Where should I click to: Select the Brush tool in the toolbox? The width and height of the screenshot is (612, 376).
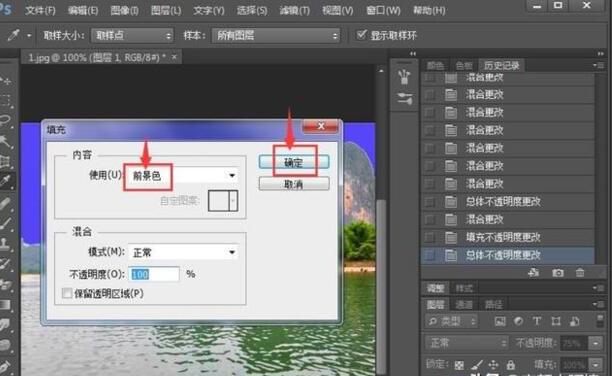(5, 223)
